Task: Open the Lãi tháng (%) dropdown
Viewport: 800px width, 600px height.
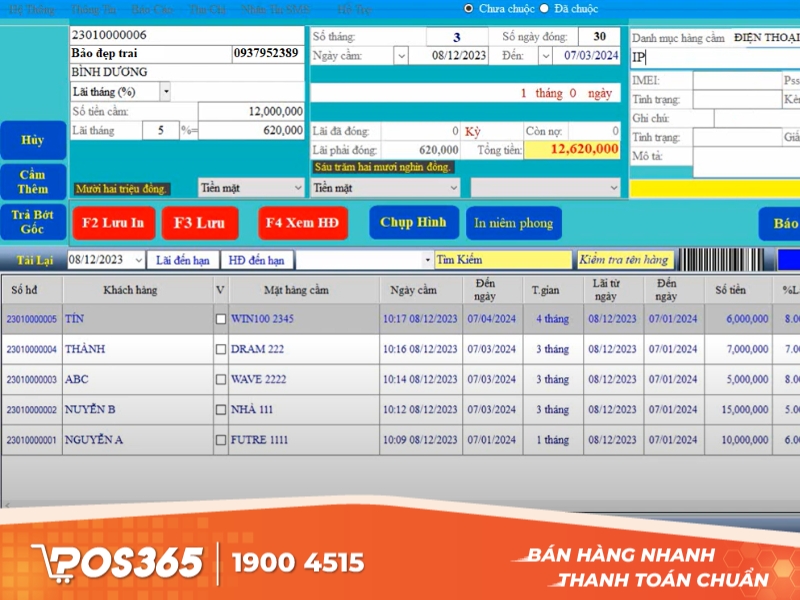Action: click(165, 92)
